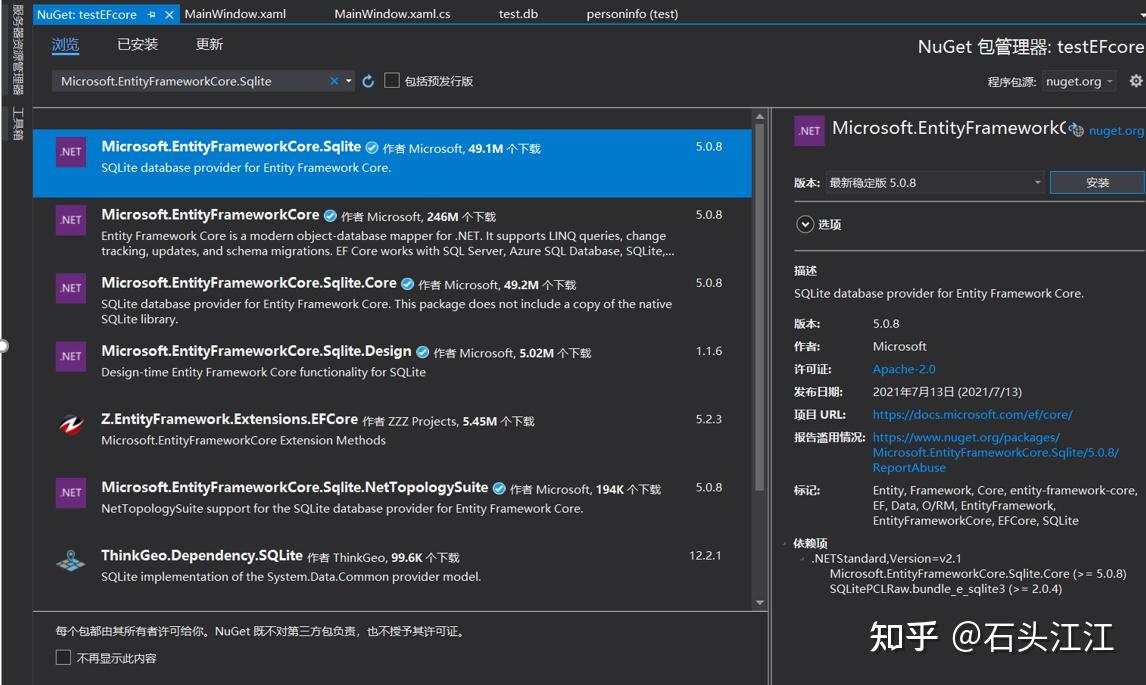This screenshot has width=1146, height=685.
Task: Click the 安装 button
Action: pyautogui.click(x=1097, y=182)
